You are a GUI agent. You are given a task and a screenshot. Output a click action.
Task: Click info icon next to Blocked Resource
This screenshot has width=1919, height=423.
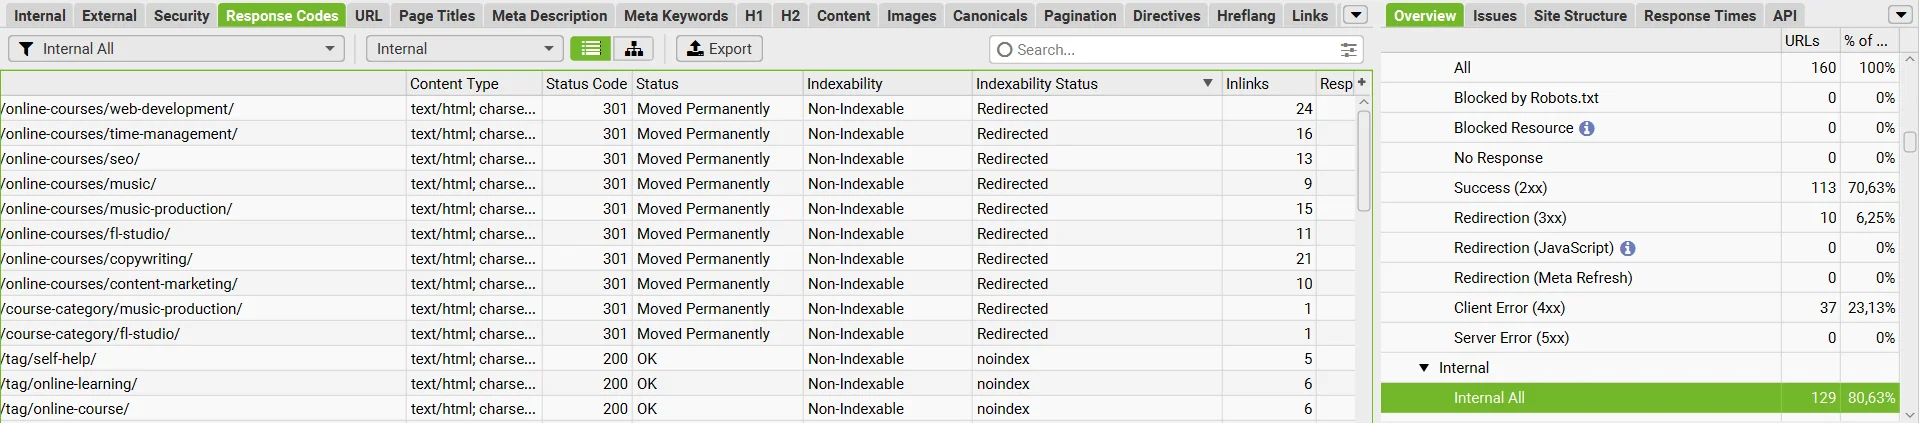point(1587,128)
